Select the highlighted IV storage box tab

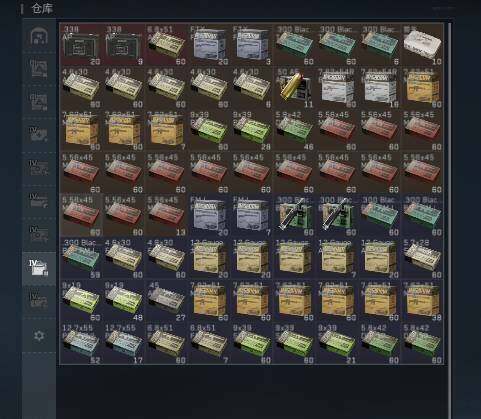39,269
